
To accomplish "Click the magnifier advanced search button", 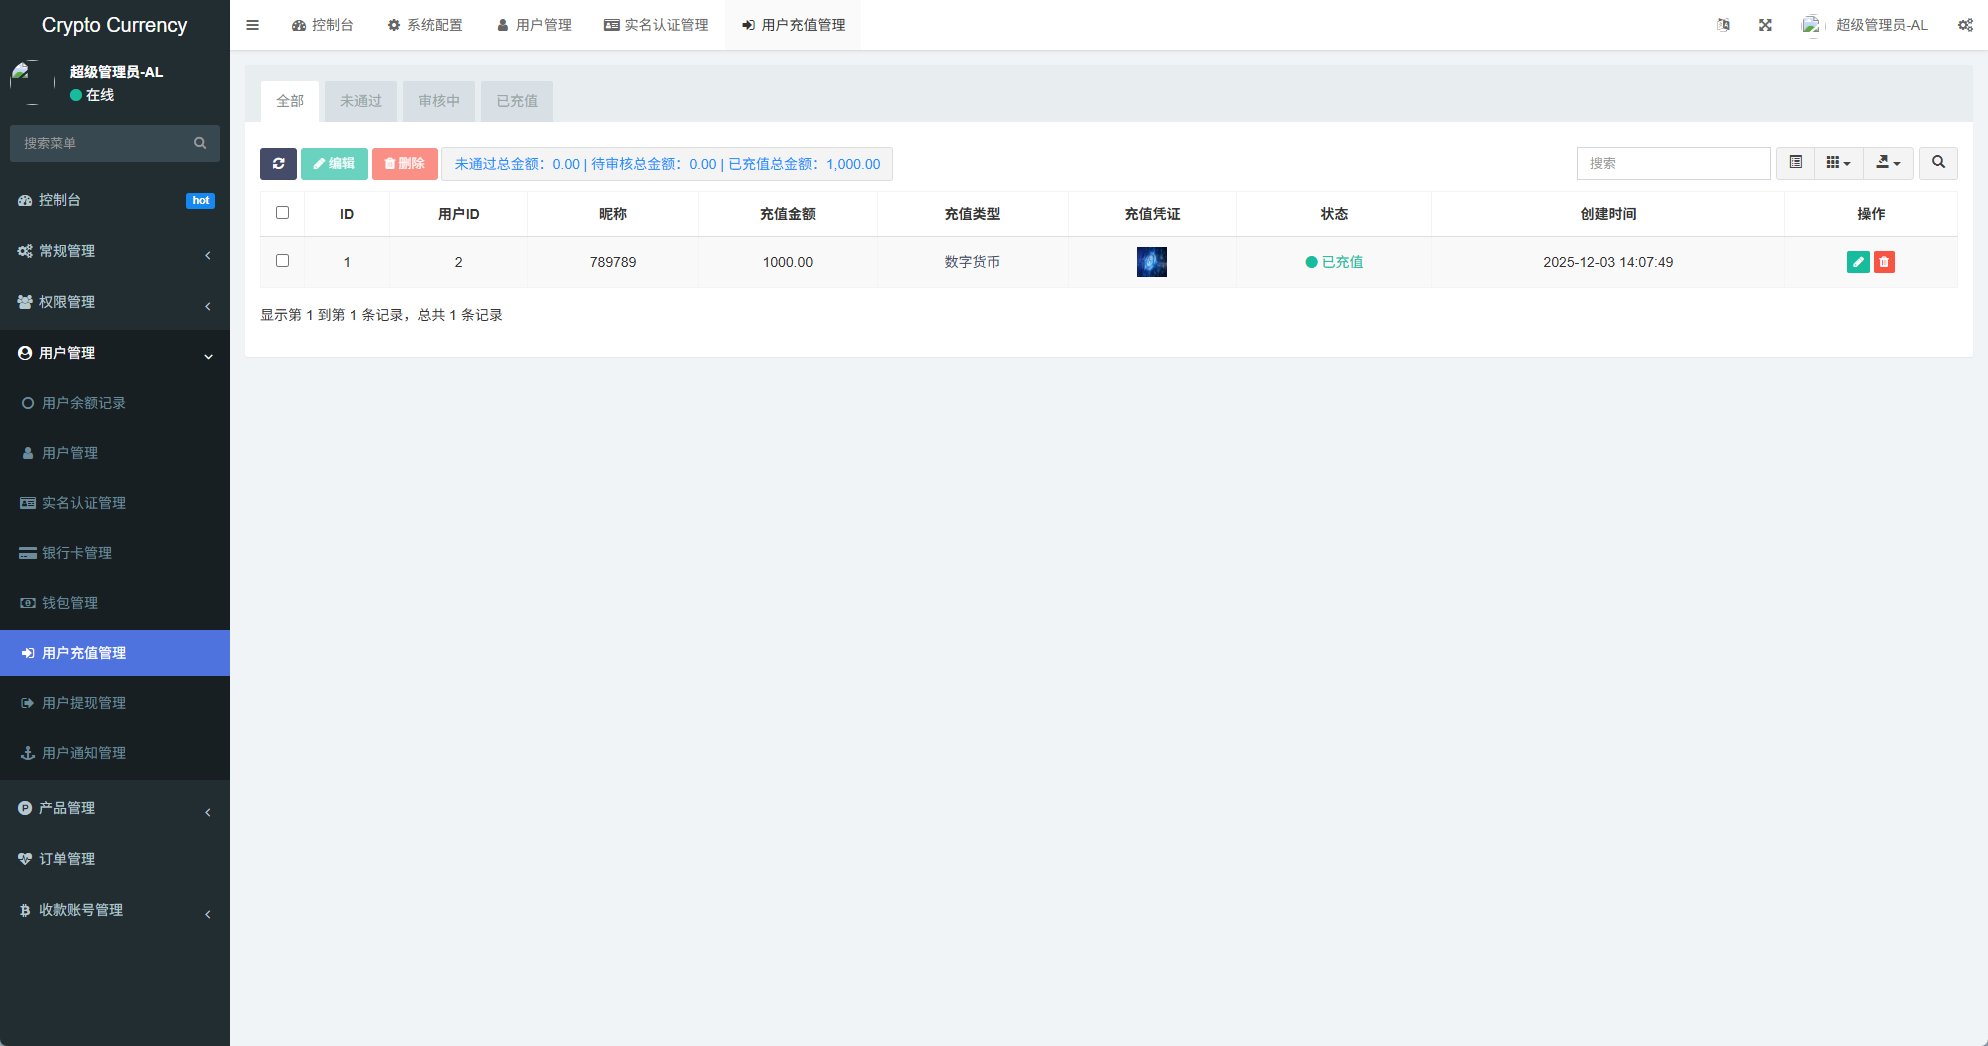I will pos(1938,163).
